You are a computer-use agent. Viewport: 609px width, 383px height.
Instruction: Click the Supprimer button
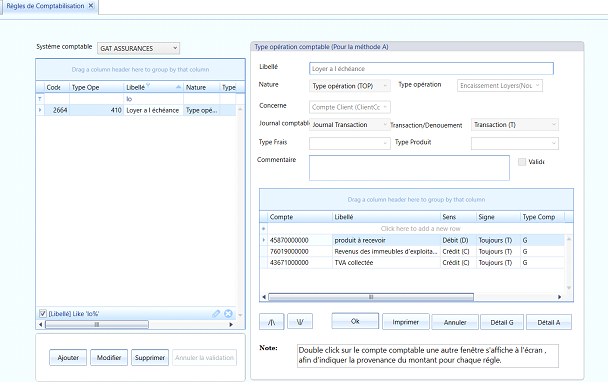click(x=150, y=357)
